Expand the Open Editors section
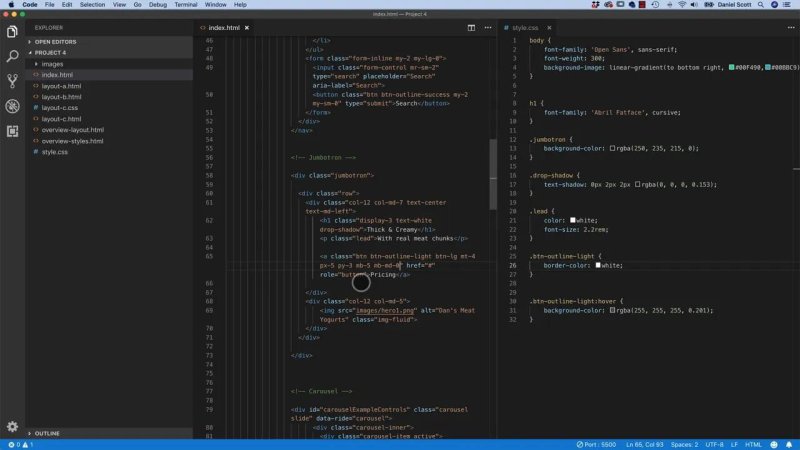 [x=109, y=42]
